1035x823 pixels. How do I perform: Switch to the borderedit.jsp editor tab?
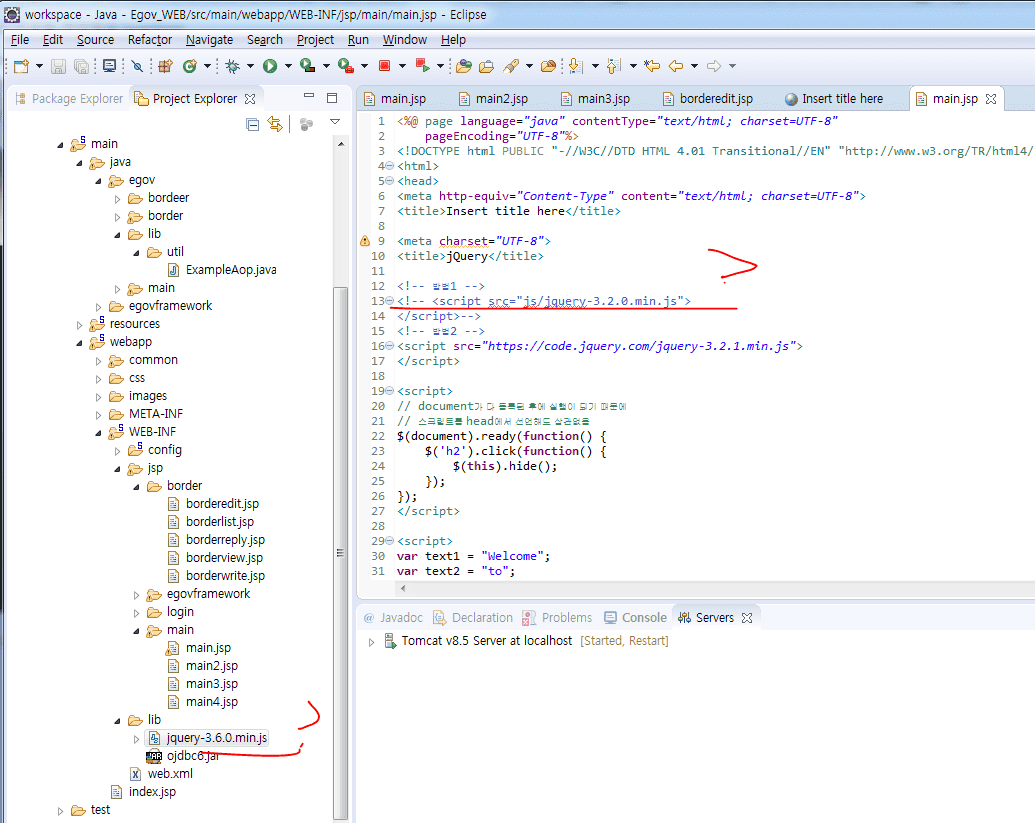pyautogui.click(x=715, y=98)
